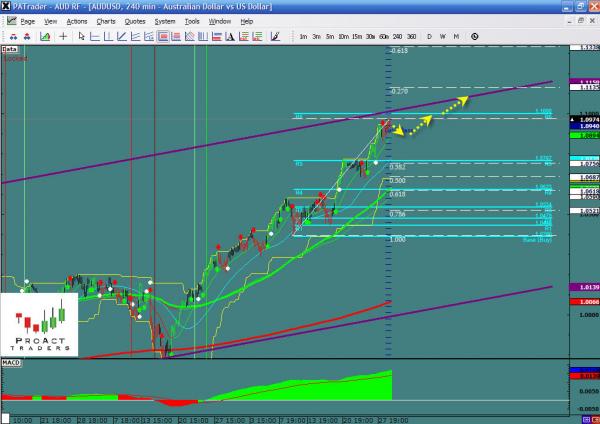The width and height of the screenshot is (600, 424).
Task: Set timeframe to Weekly (W)
Action: [x=442, y=36]
